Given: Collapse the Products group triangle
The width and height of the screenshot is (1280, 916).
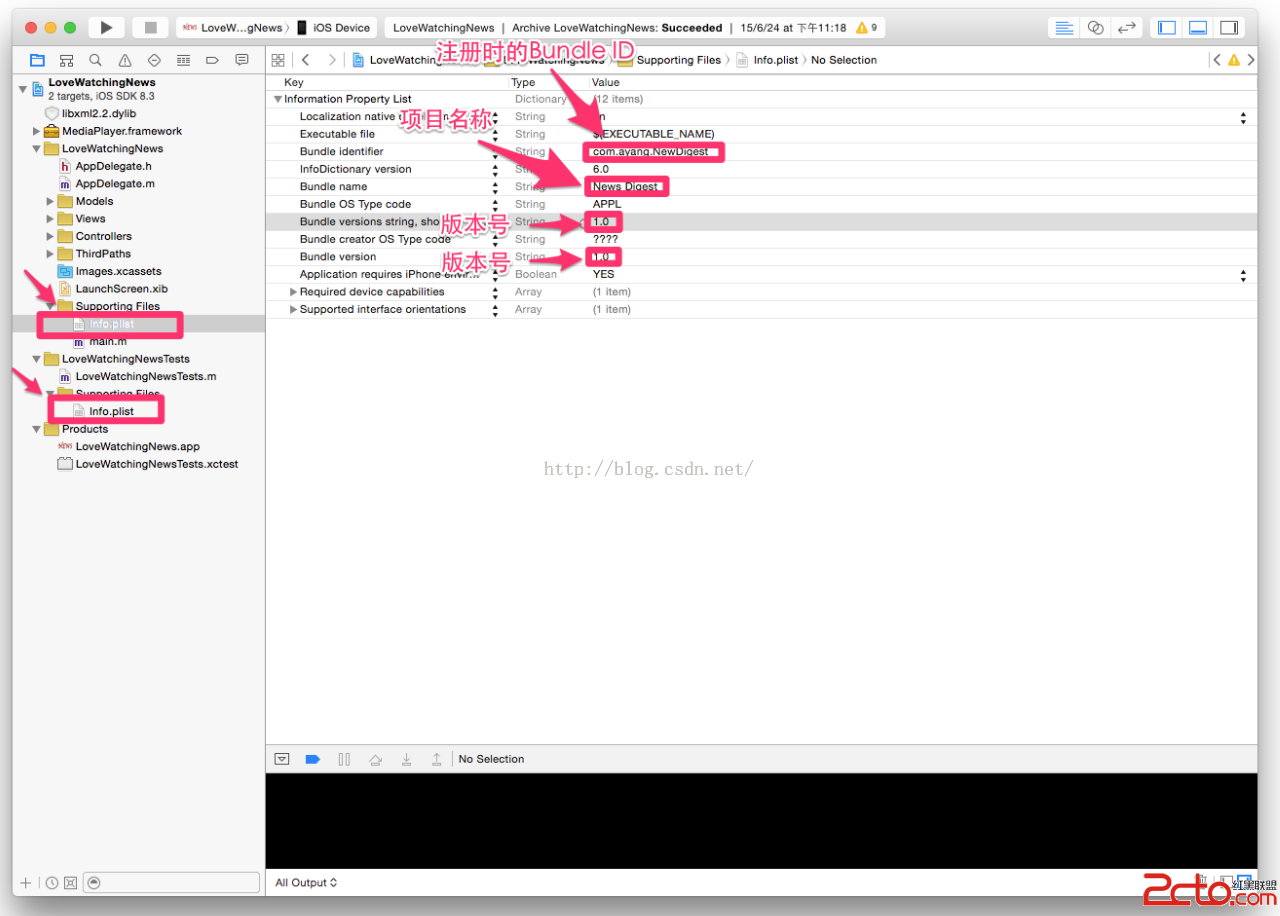Looking at the screenshot, I should pos(37,429).
